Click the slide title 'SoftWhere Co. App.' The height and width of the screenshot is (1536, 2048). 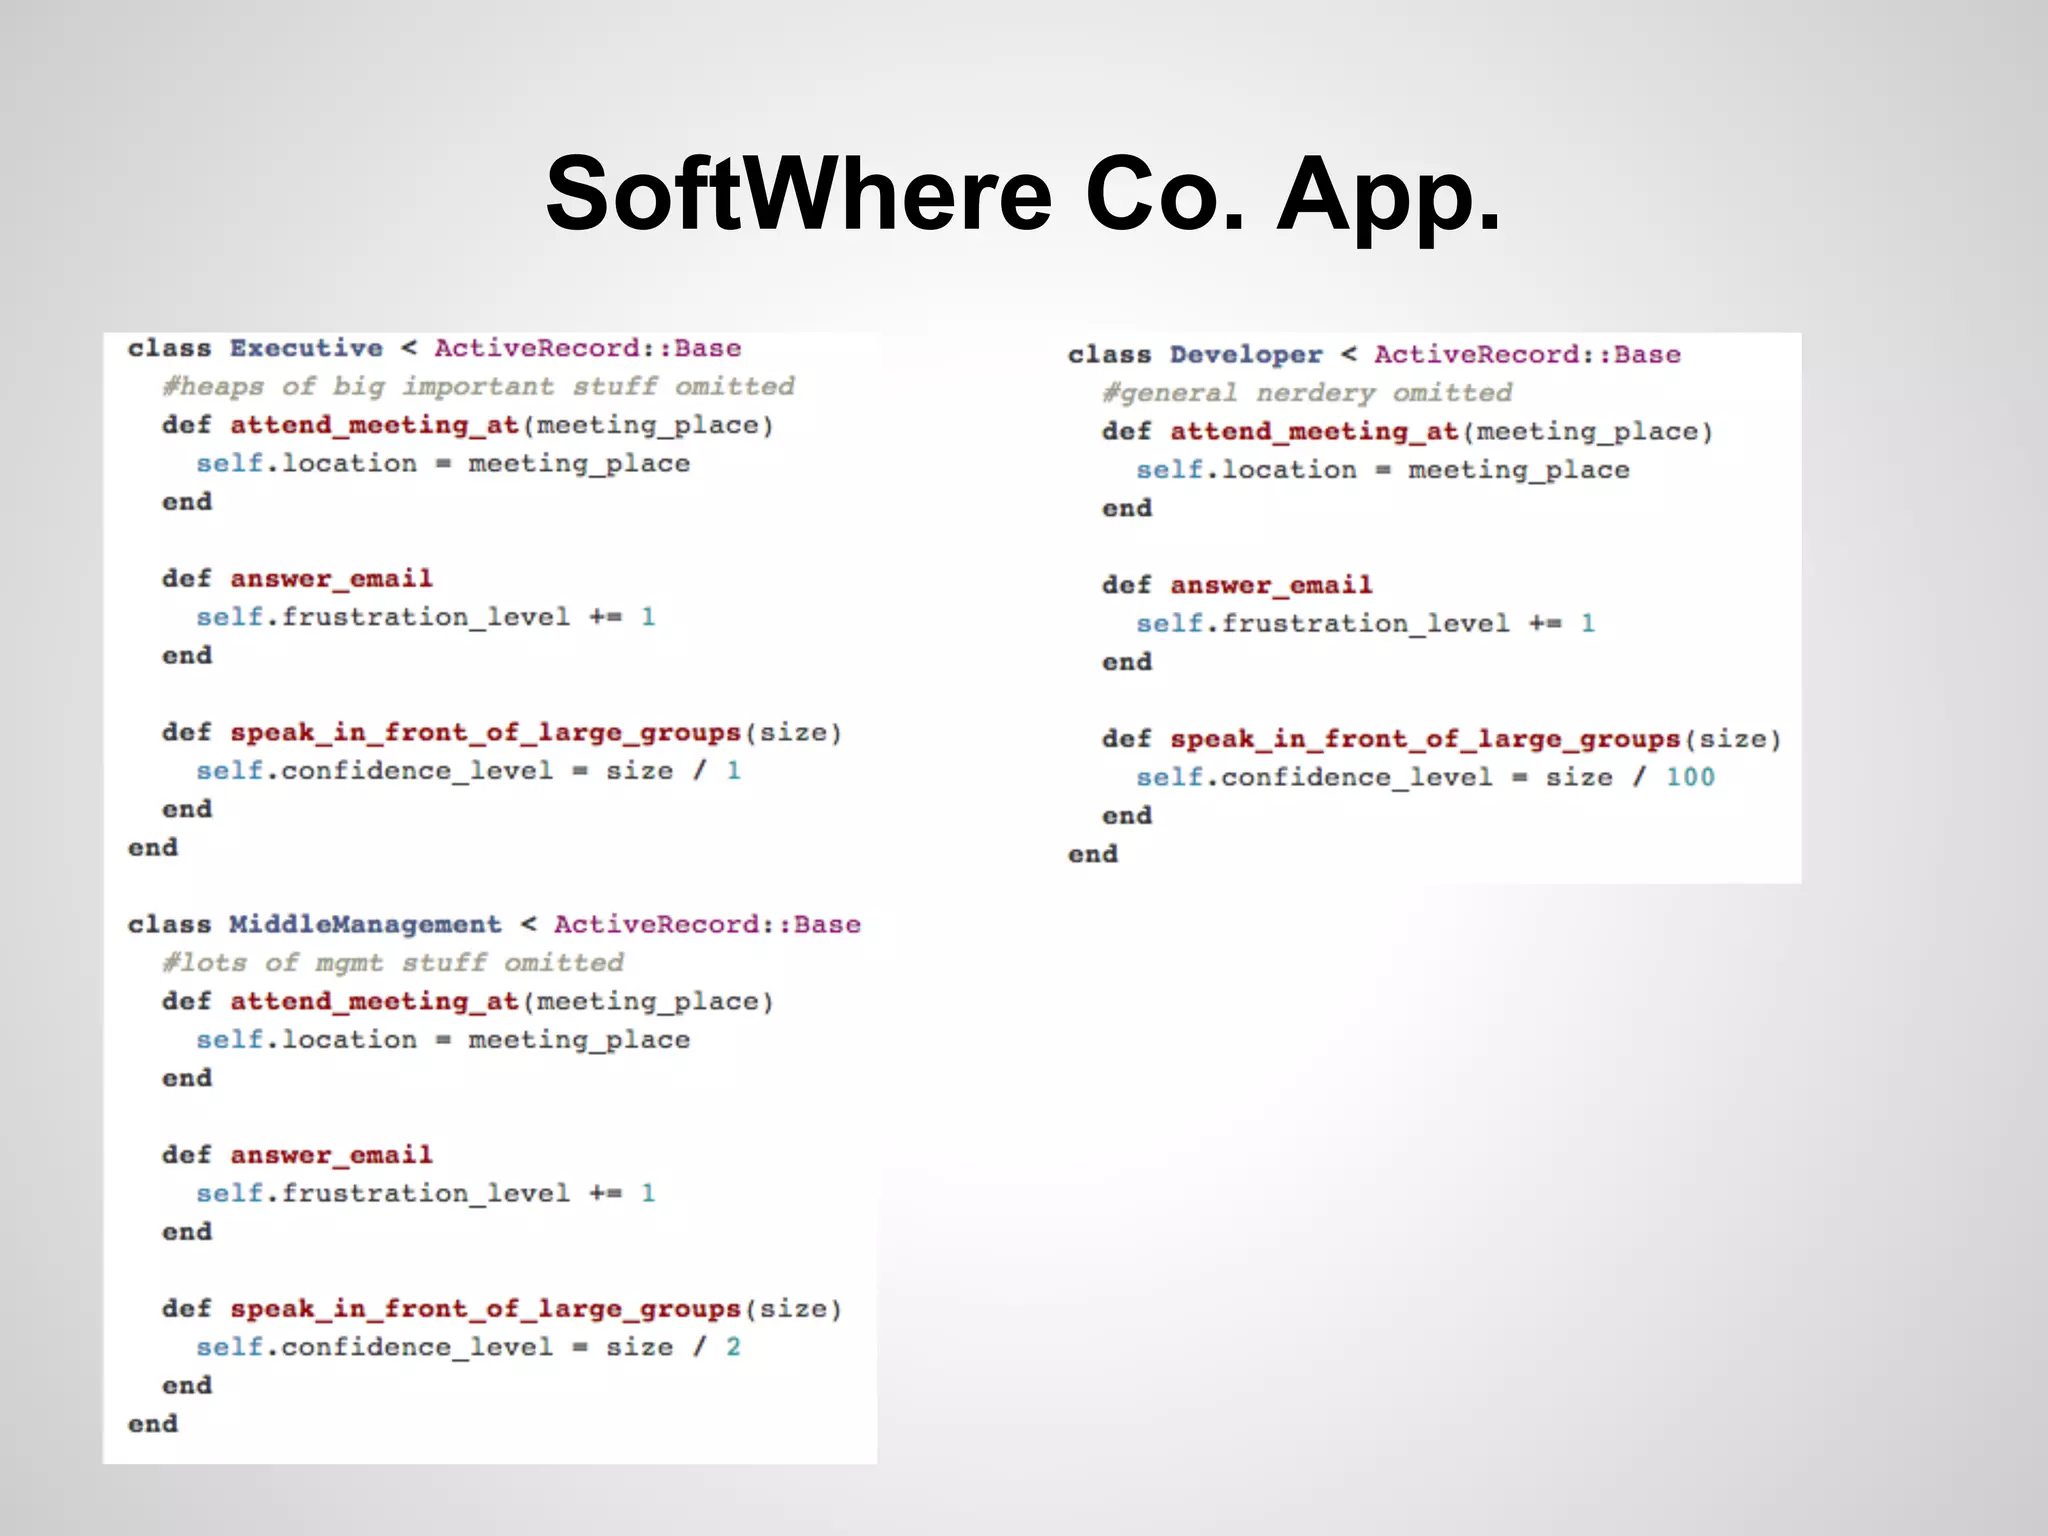pyautogui.click(x=1023, y=194)
